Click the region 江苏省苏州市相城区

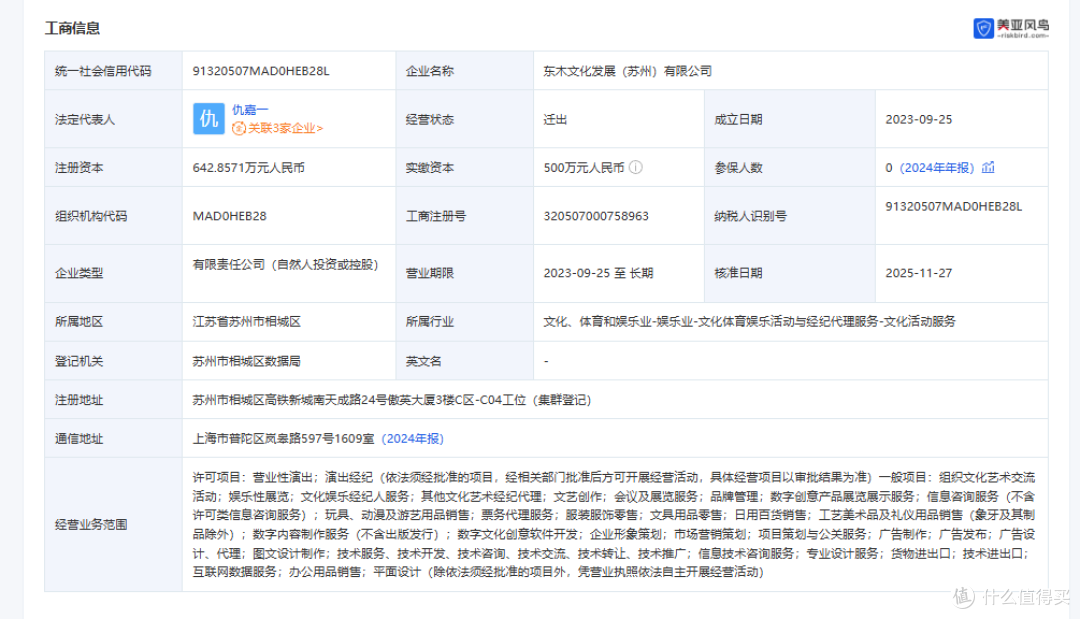[x=247, y=322]
